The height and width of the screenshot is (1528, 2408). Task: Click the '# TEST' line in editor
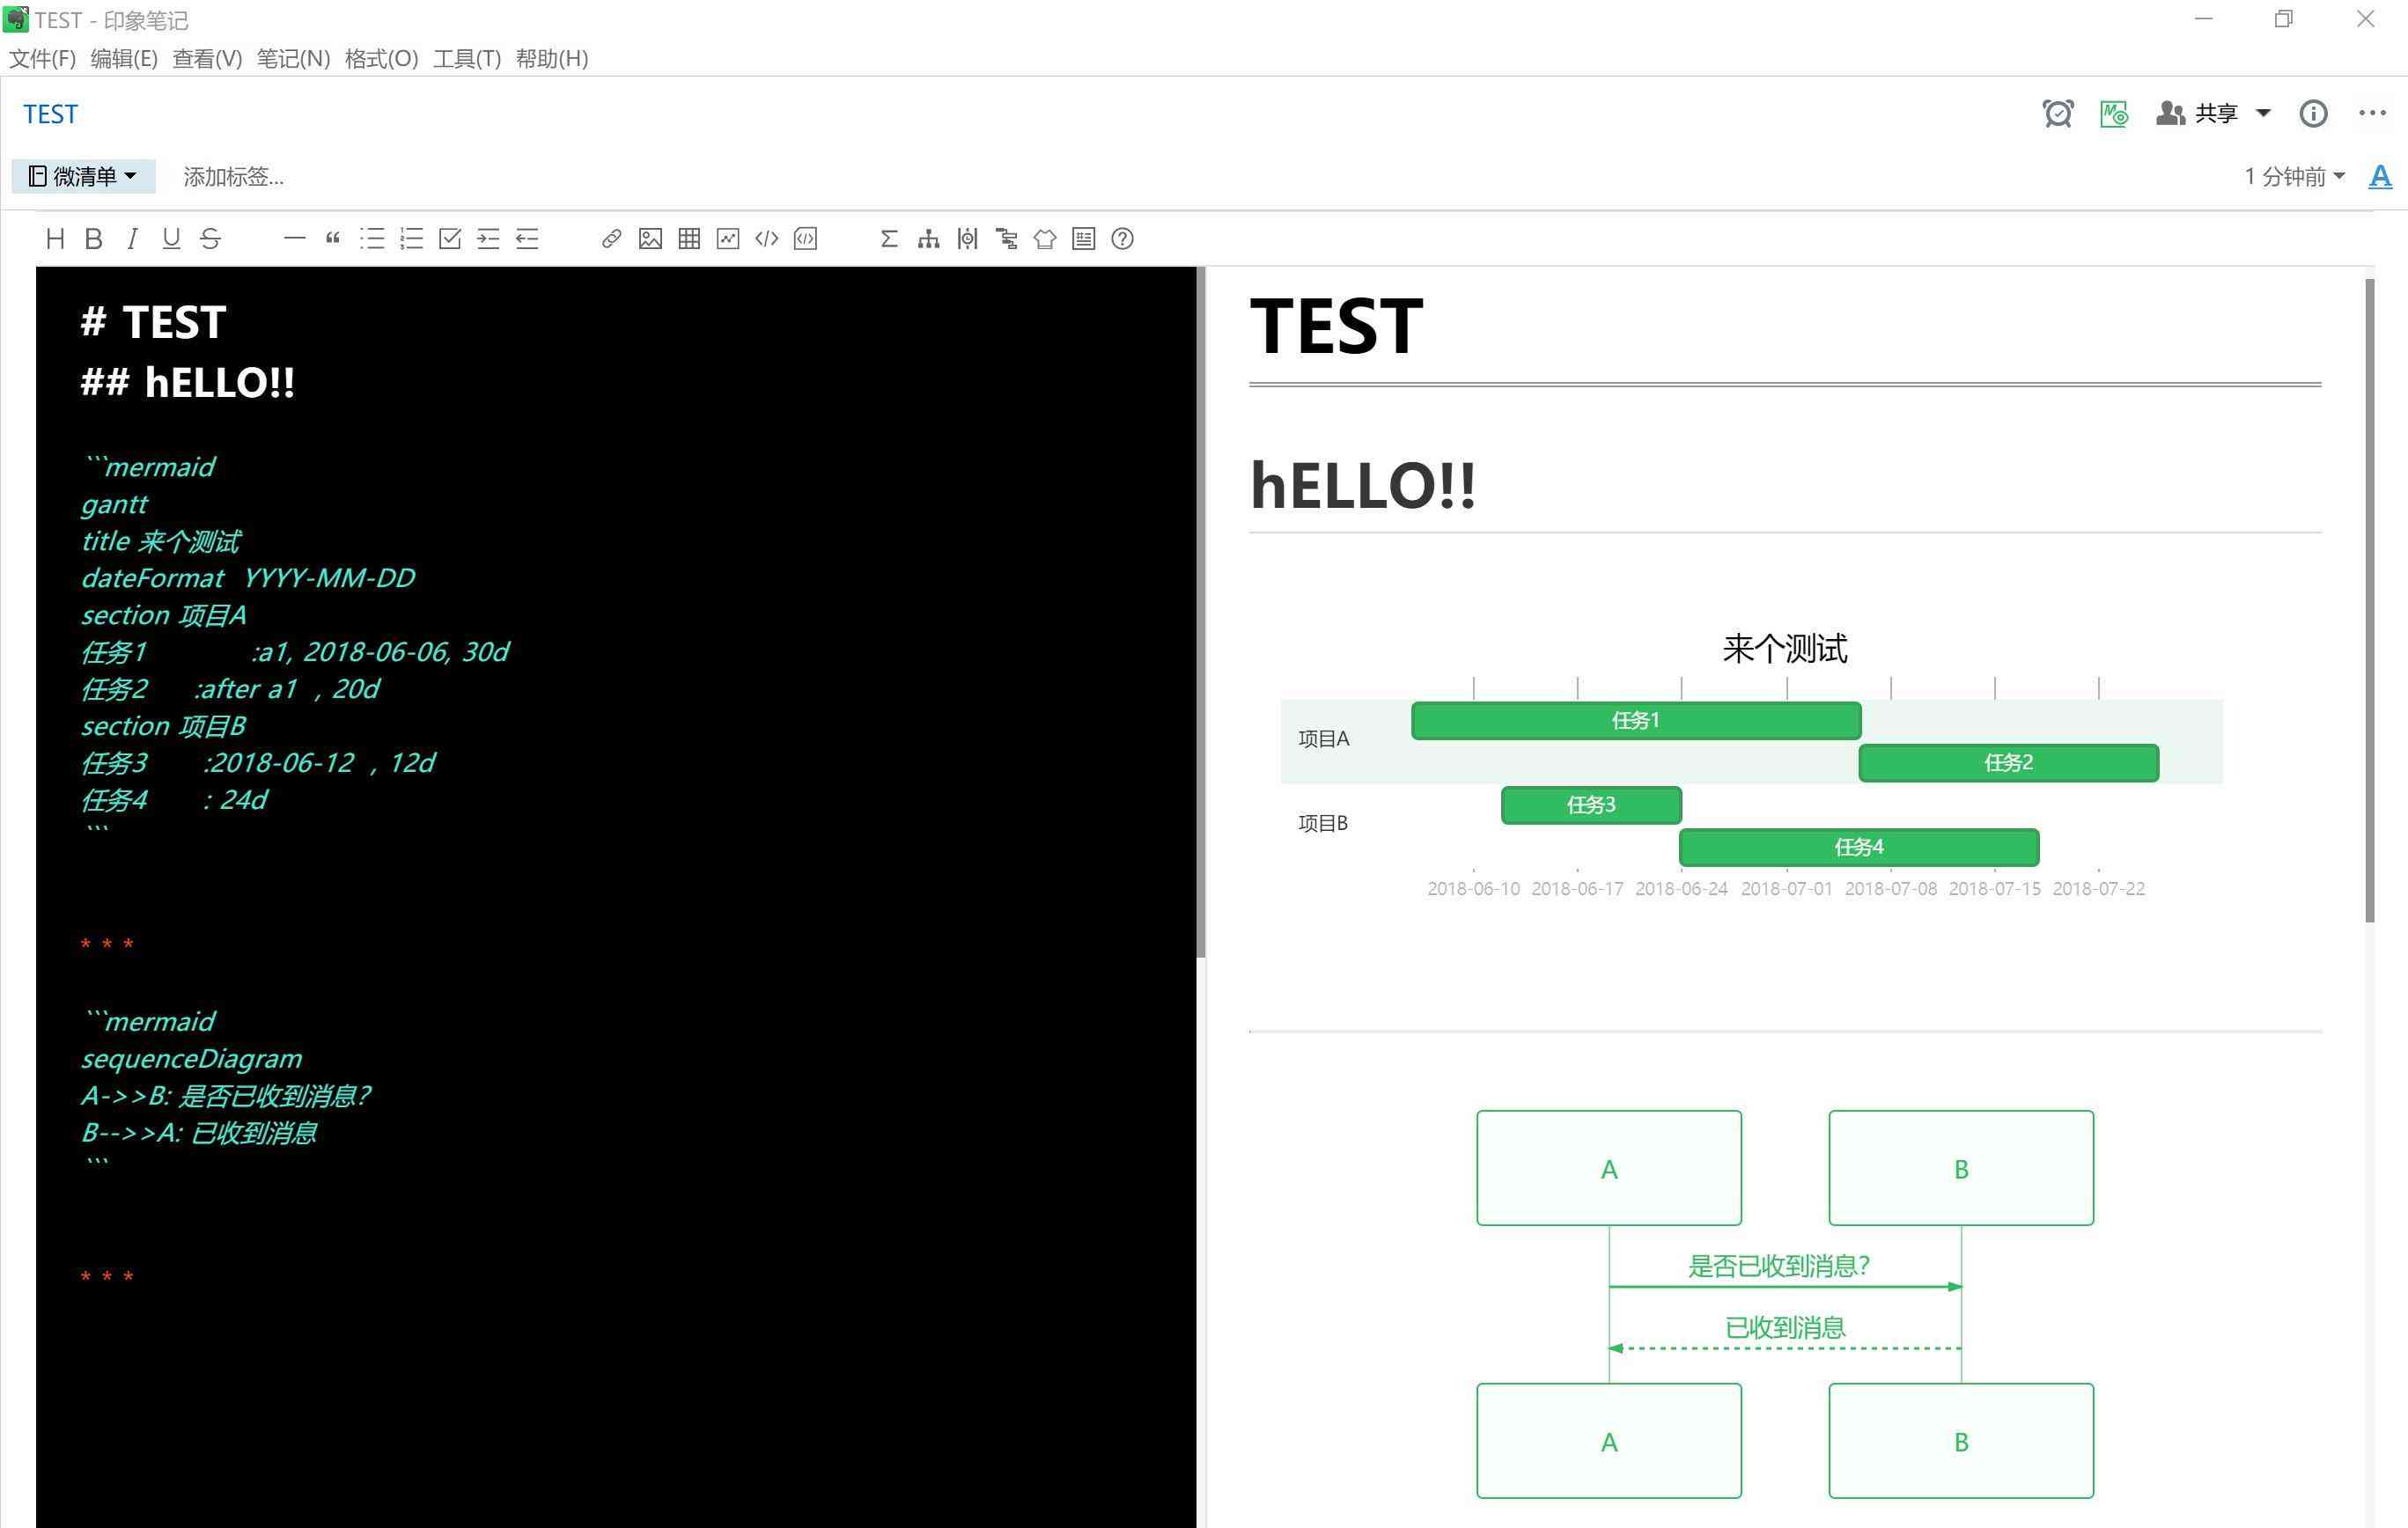(153, 322)
